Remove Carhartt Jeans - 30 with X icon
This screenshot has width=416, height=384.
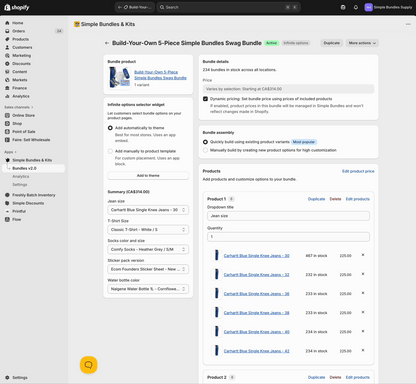(x=363, y=255)
